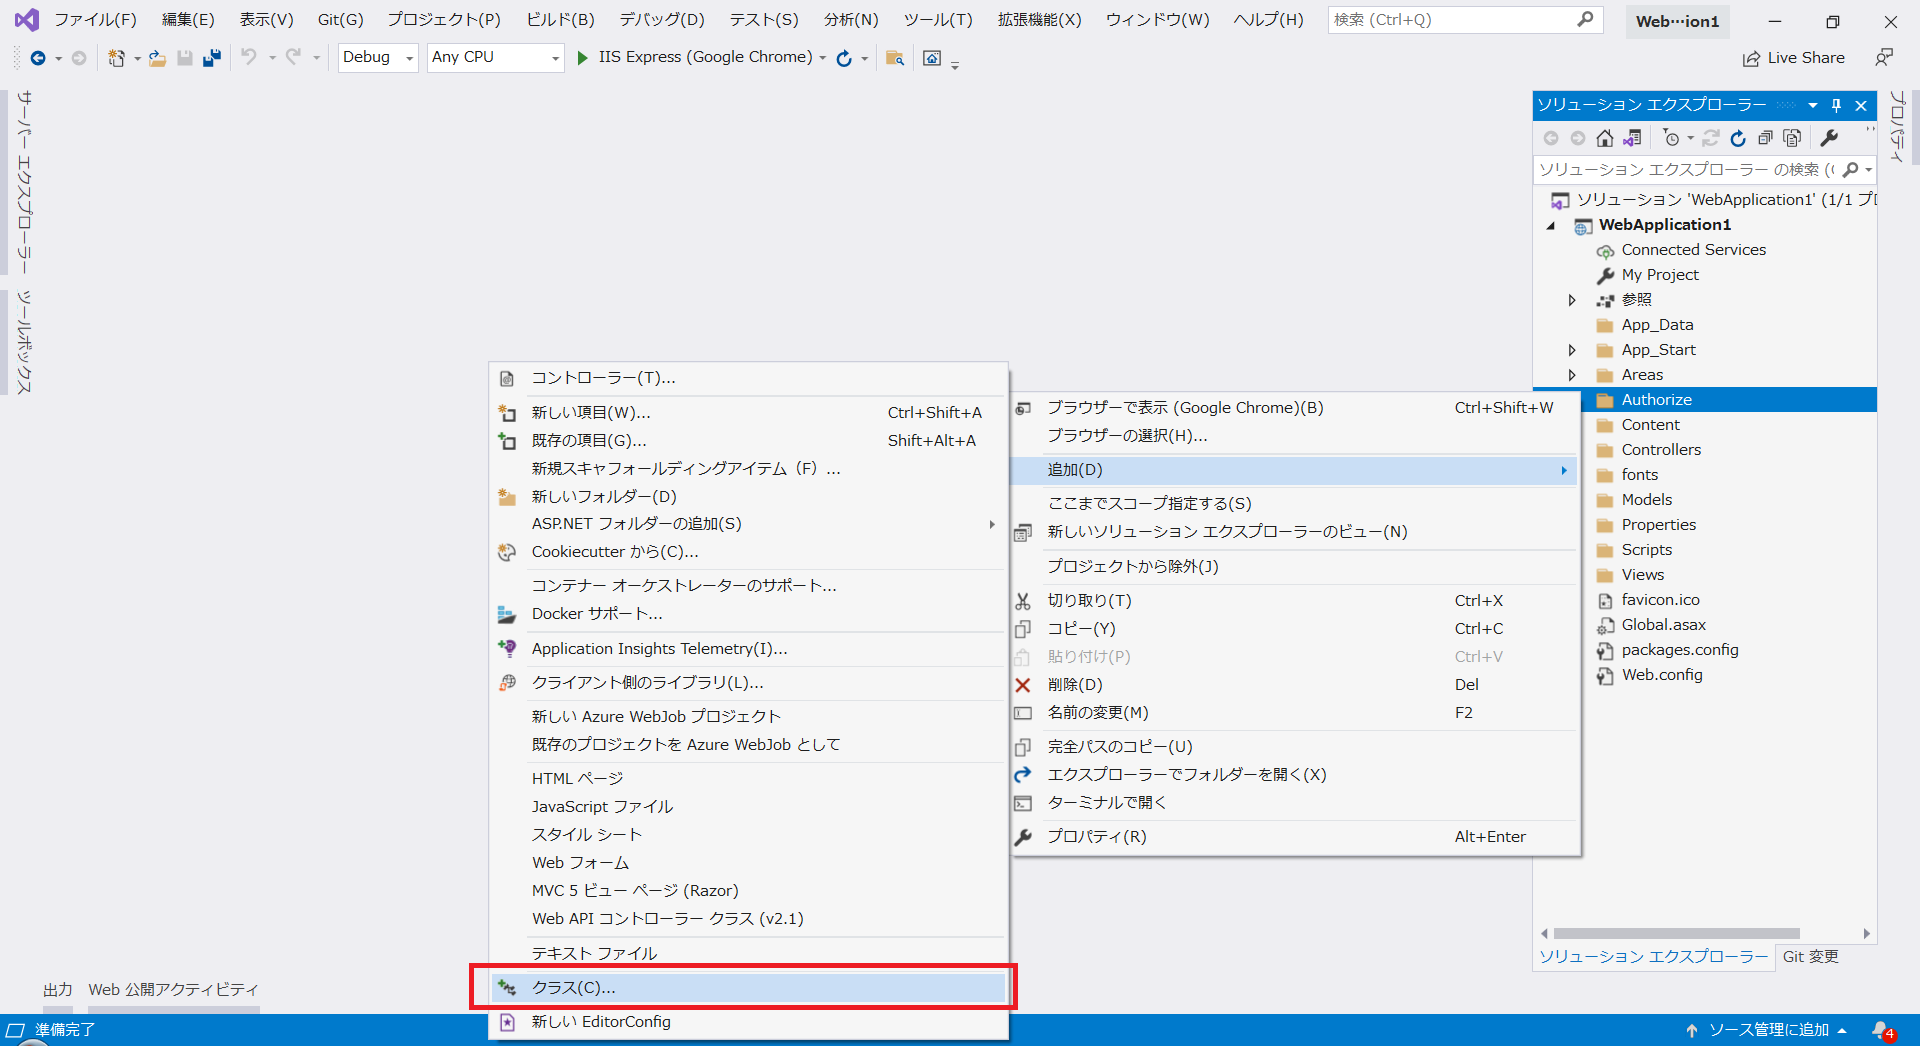Open the デバッグ menu
Image resolution: width=1920 pixels, height=1046 pixels.
[x=660, y=18]
